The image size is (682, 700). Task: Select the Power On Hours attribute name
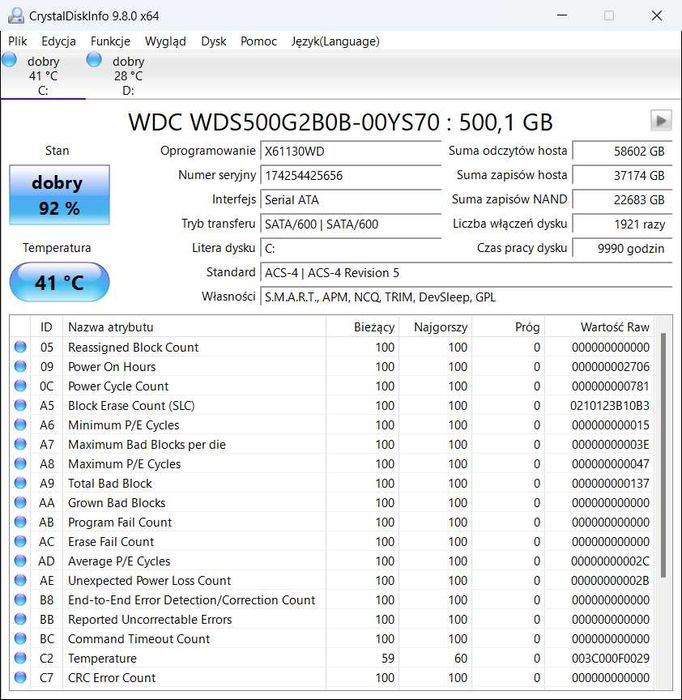point(112,367)
